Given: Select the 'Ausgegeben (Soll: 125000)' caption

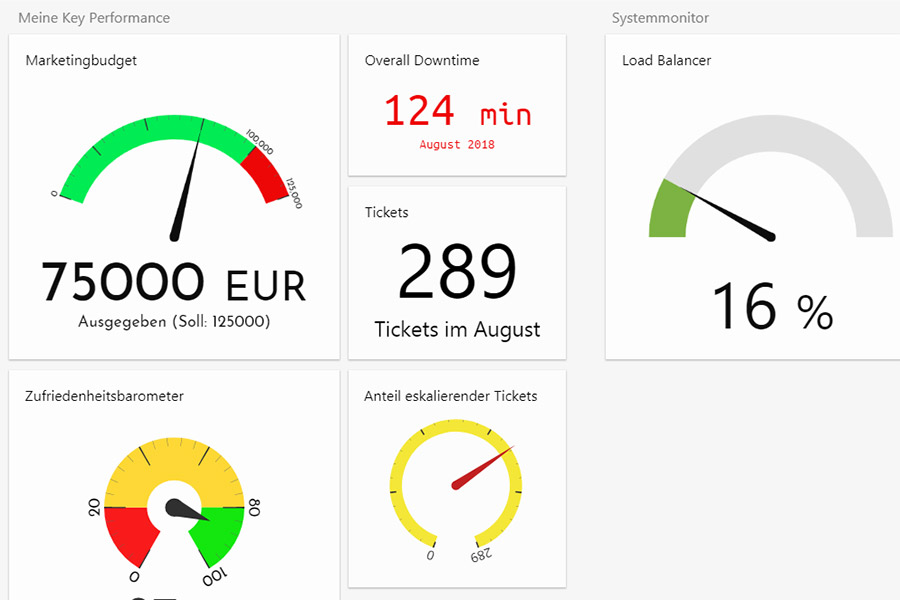Looking at the screenshot, I should tap(174, 322).
